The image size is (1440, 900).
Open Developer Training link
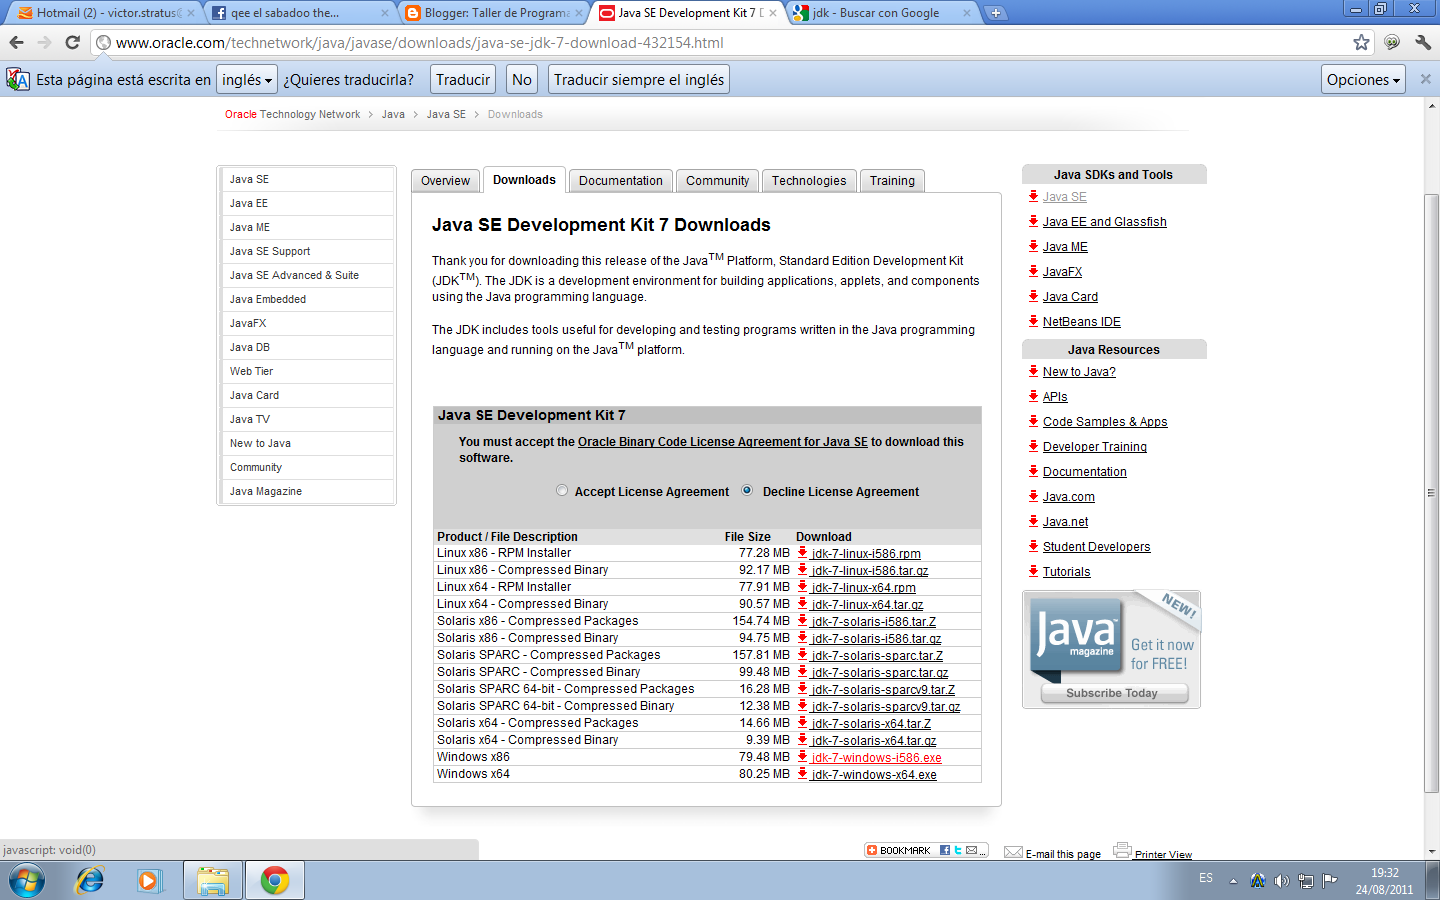[x=1095, y=446]
